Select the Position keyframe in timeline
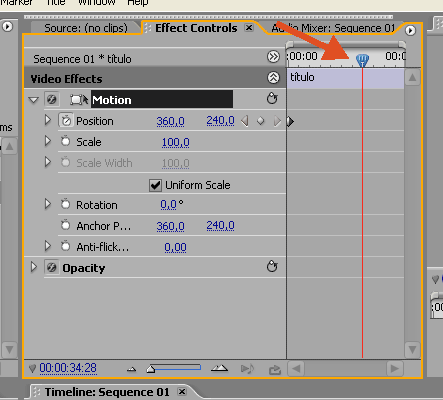 coord(291,122)
